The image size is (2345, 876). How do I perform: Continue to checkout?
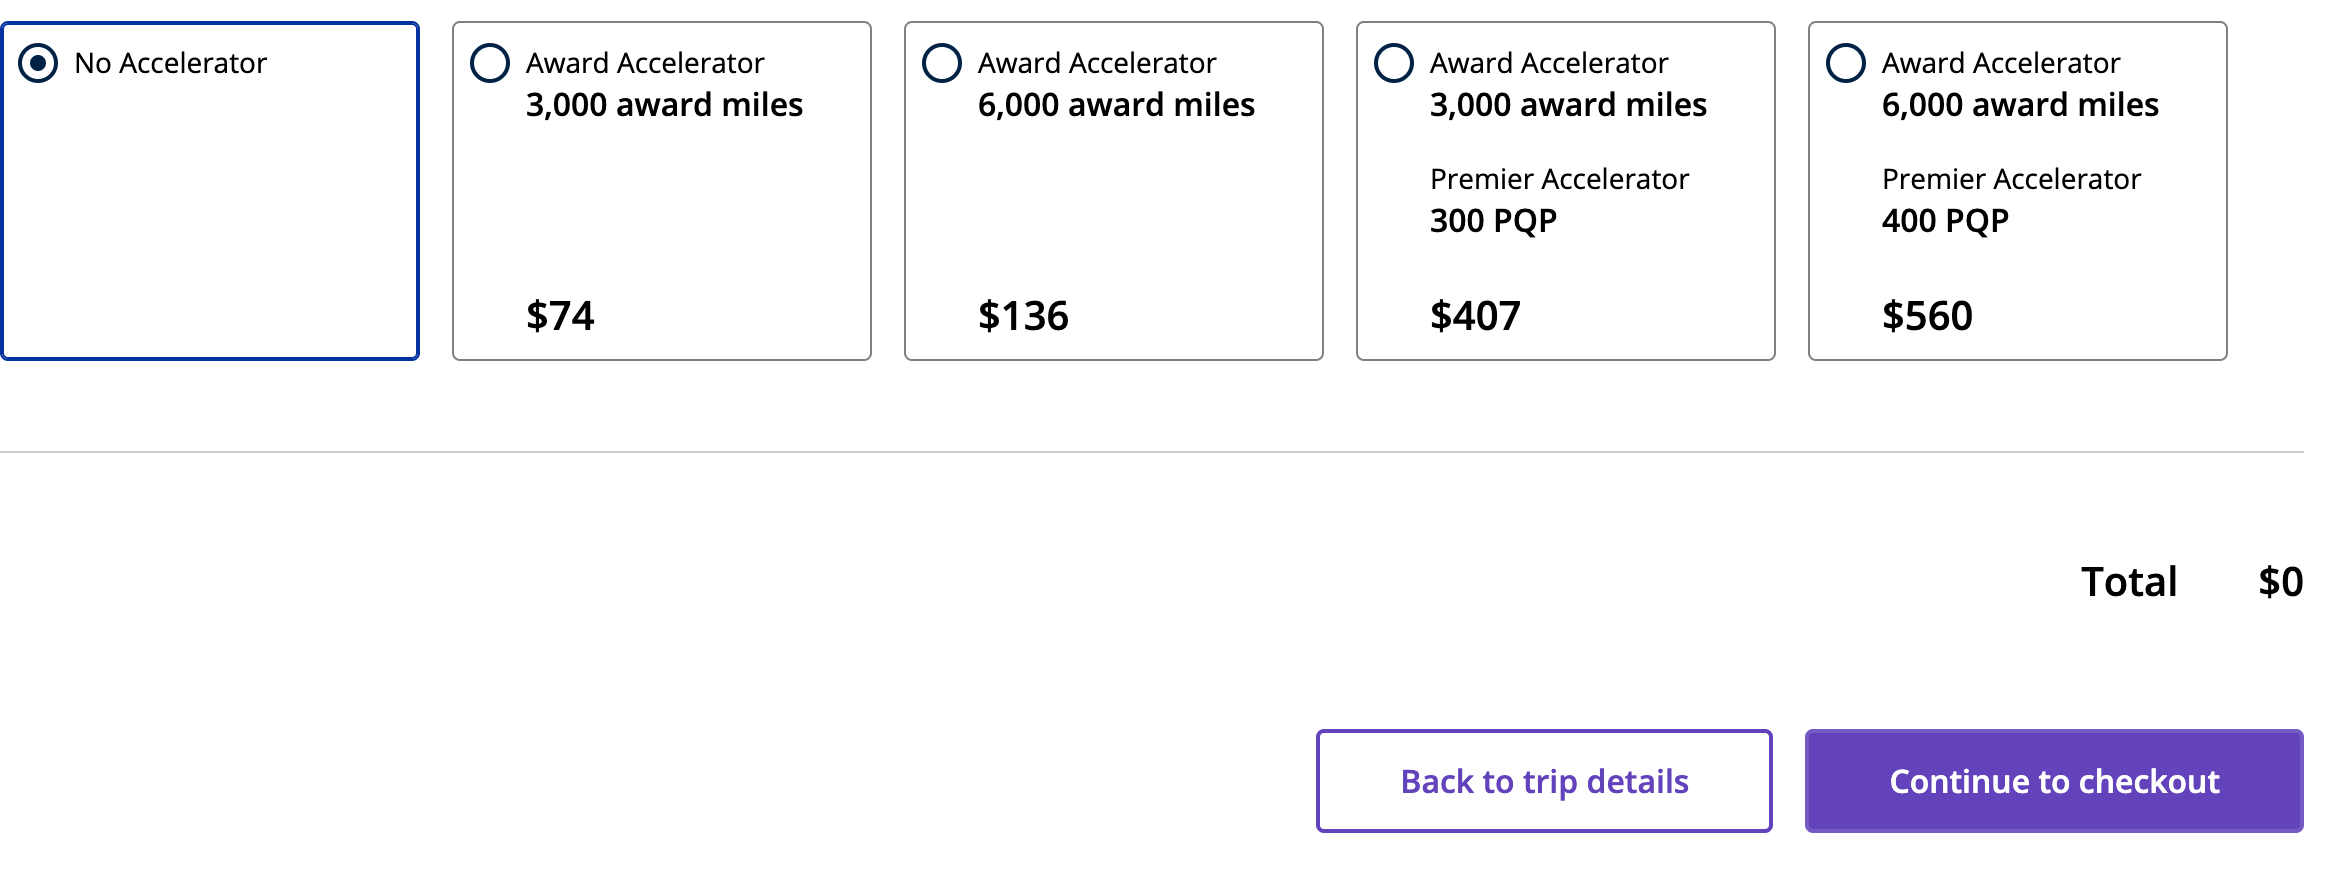coord(2054,781)
